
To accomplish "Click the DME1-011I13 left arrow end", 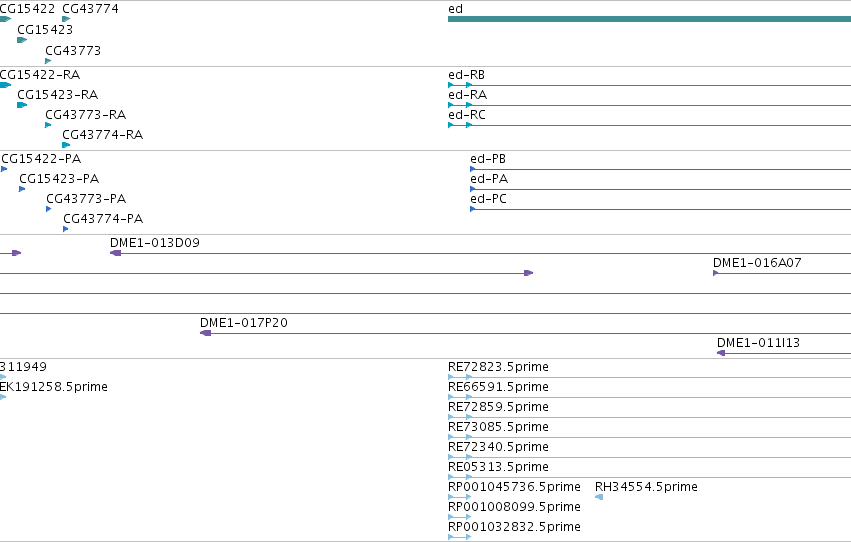I will pos(721,353).
